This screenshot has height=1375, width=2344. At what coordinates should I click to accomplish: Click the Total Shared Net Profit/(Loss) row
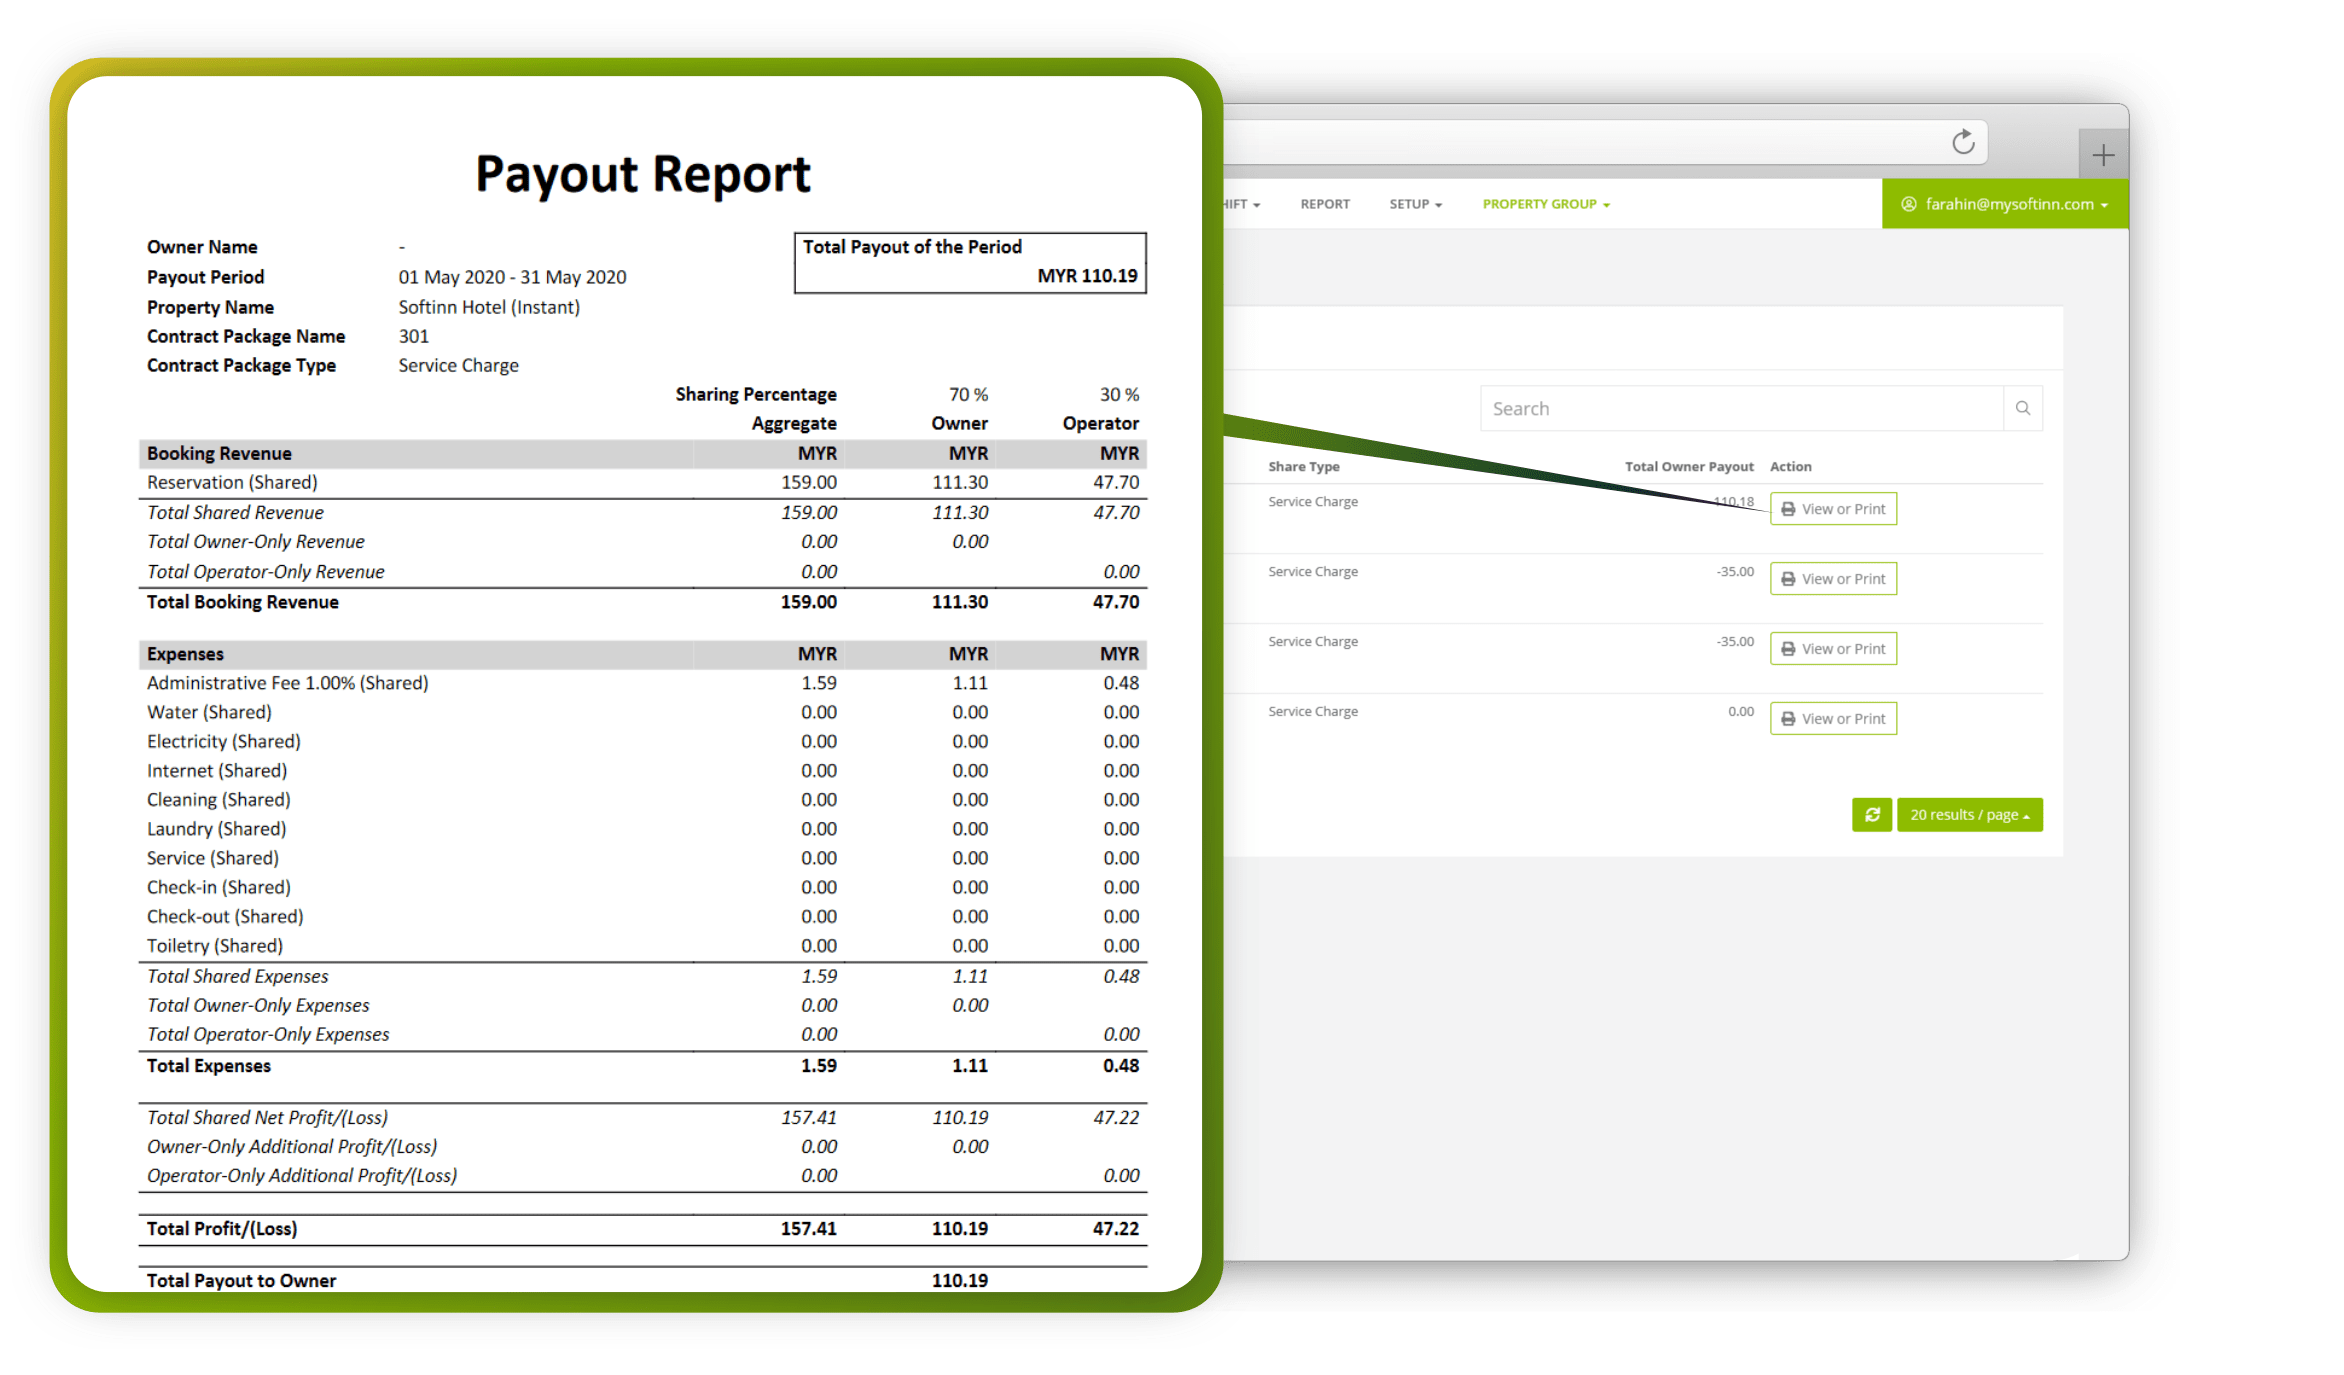[x=642, y=1118]
